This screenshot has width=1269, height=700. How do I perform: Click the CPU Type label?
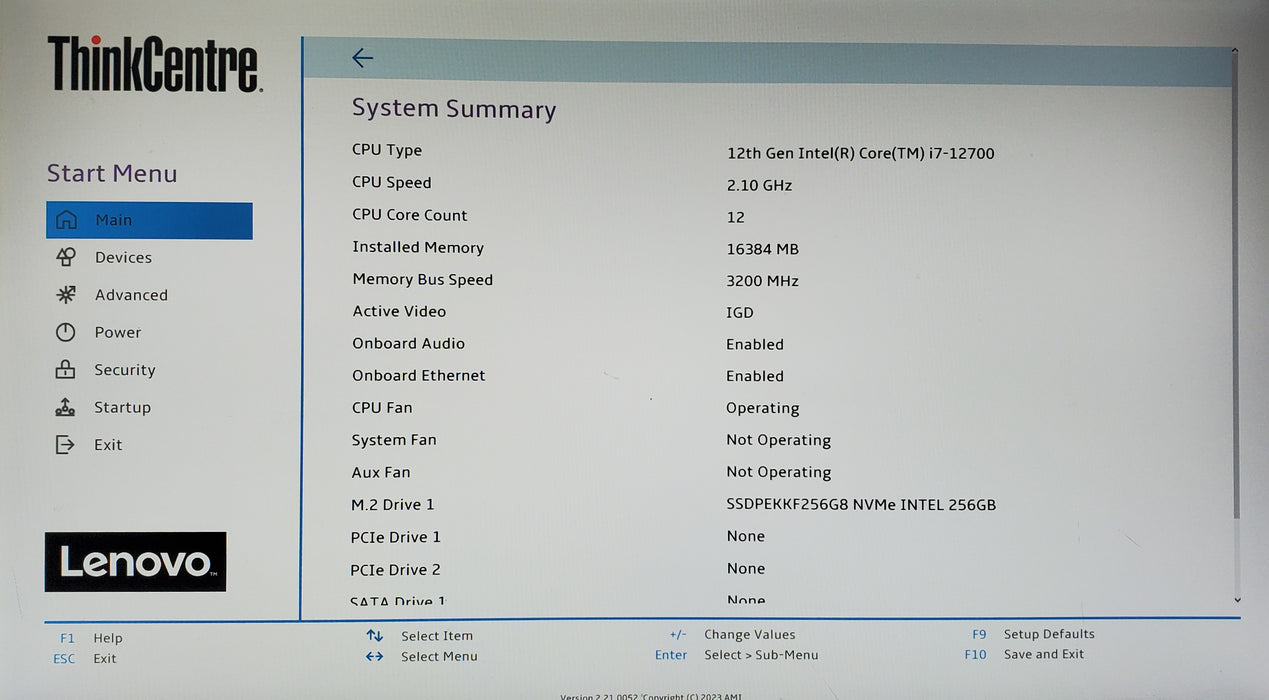pos(387,150)
